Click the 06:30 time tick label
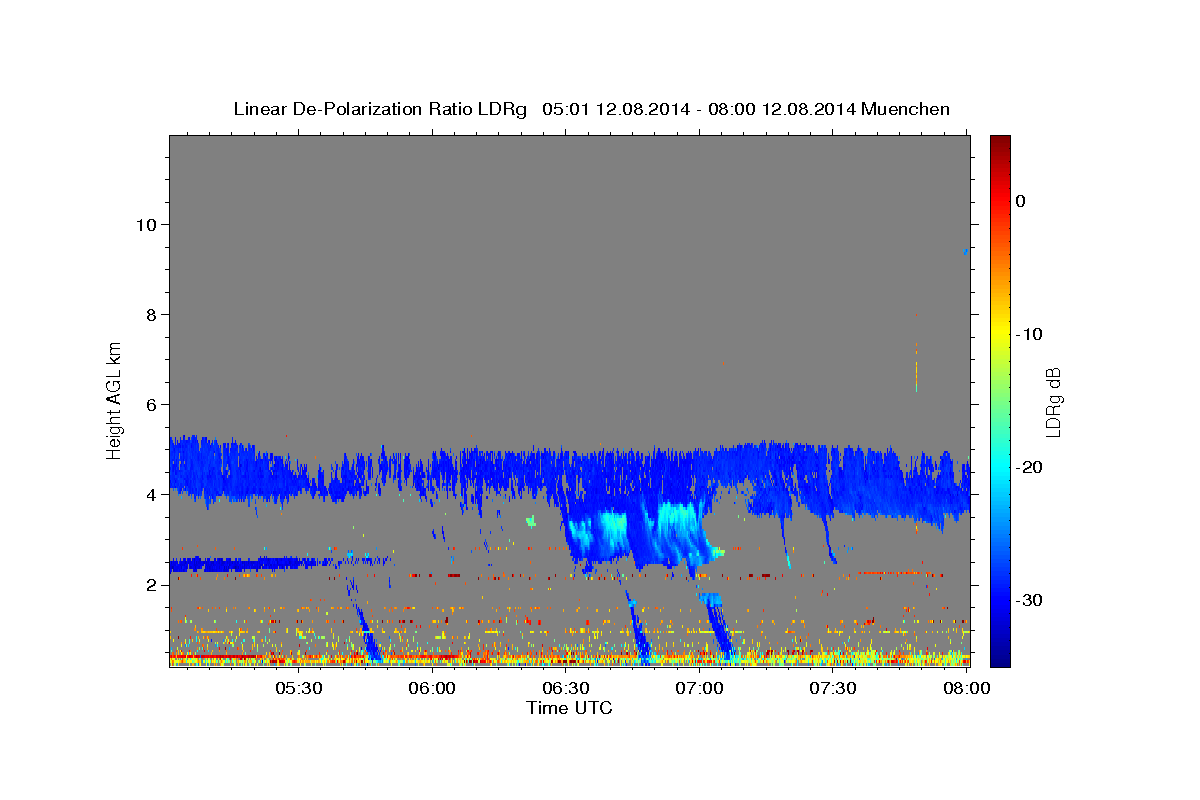The width and height of the screenshot is (1200, 800). (x=565, y=688)
